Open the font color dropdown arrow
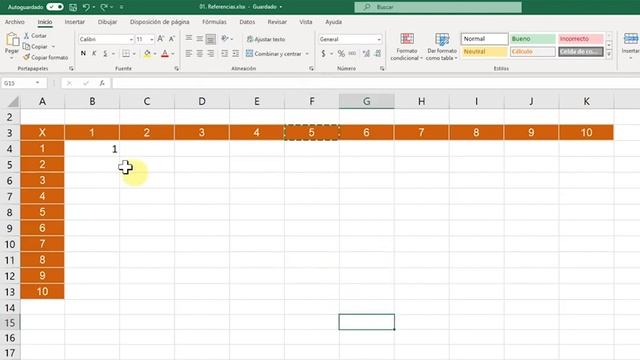This screenshot has height=360, width=640. click(x=173, y=54)
